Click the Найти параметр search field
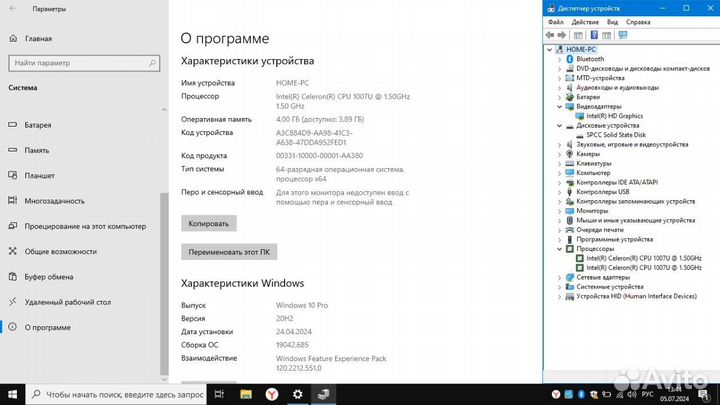 pos(84,63)
